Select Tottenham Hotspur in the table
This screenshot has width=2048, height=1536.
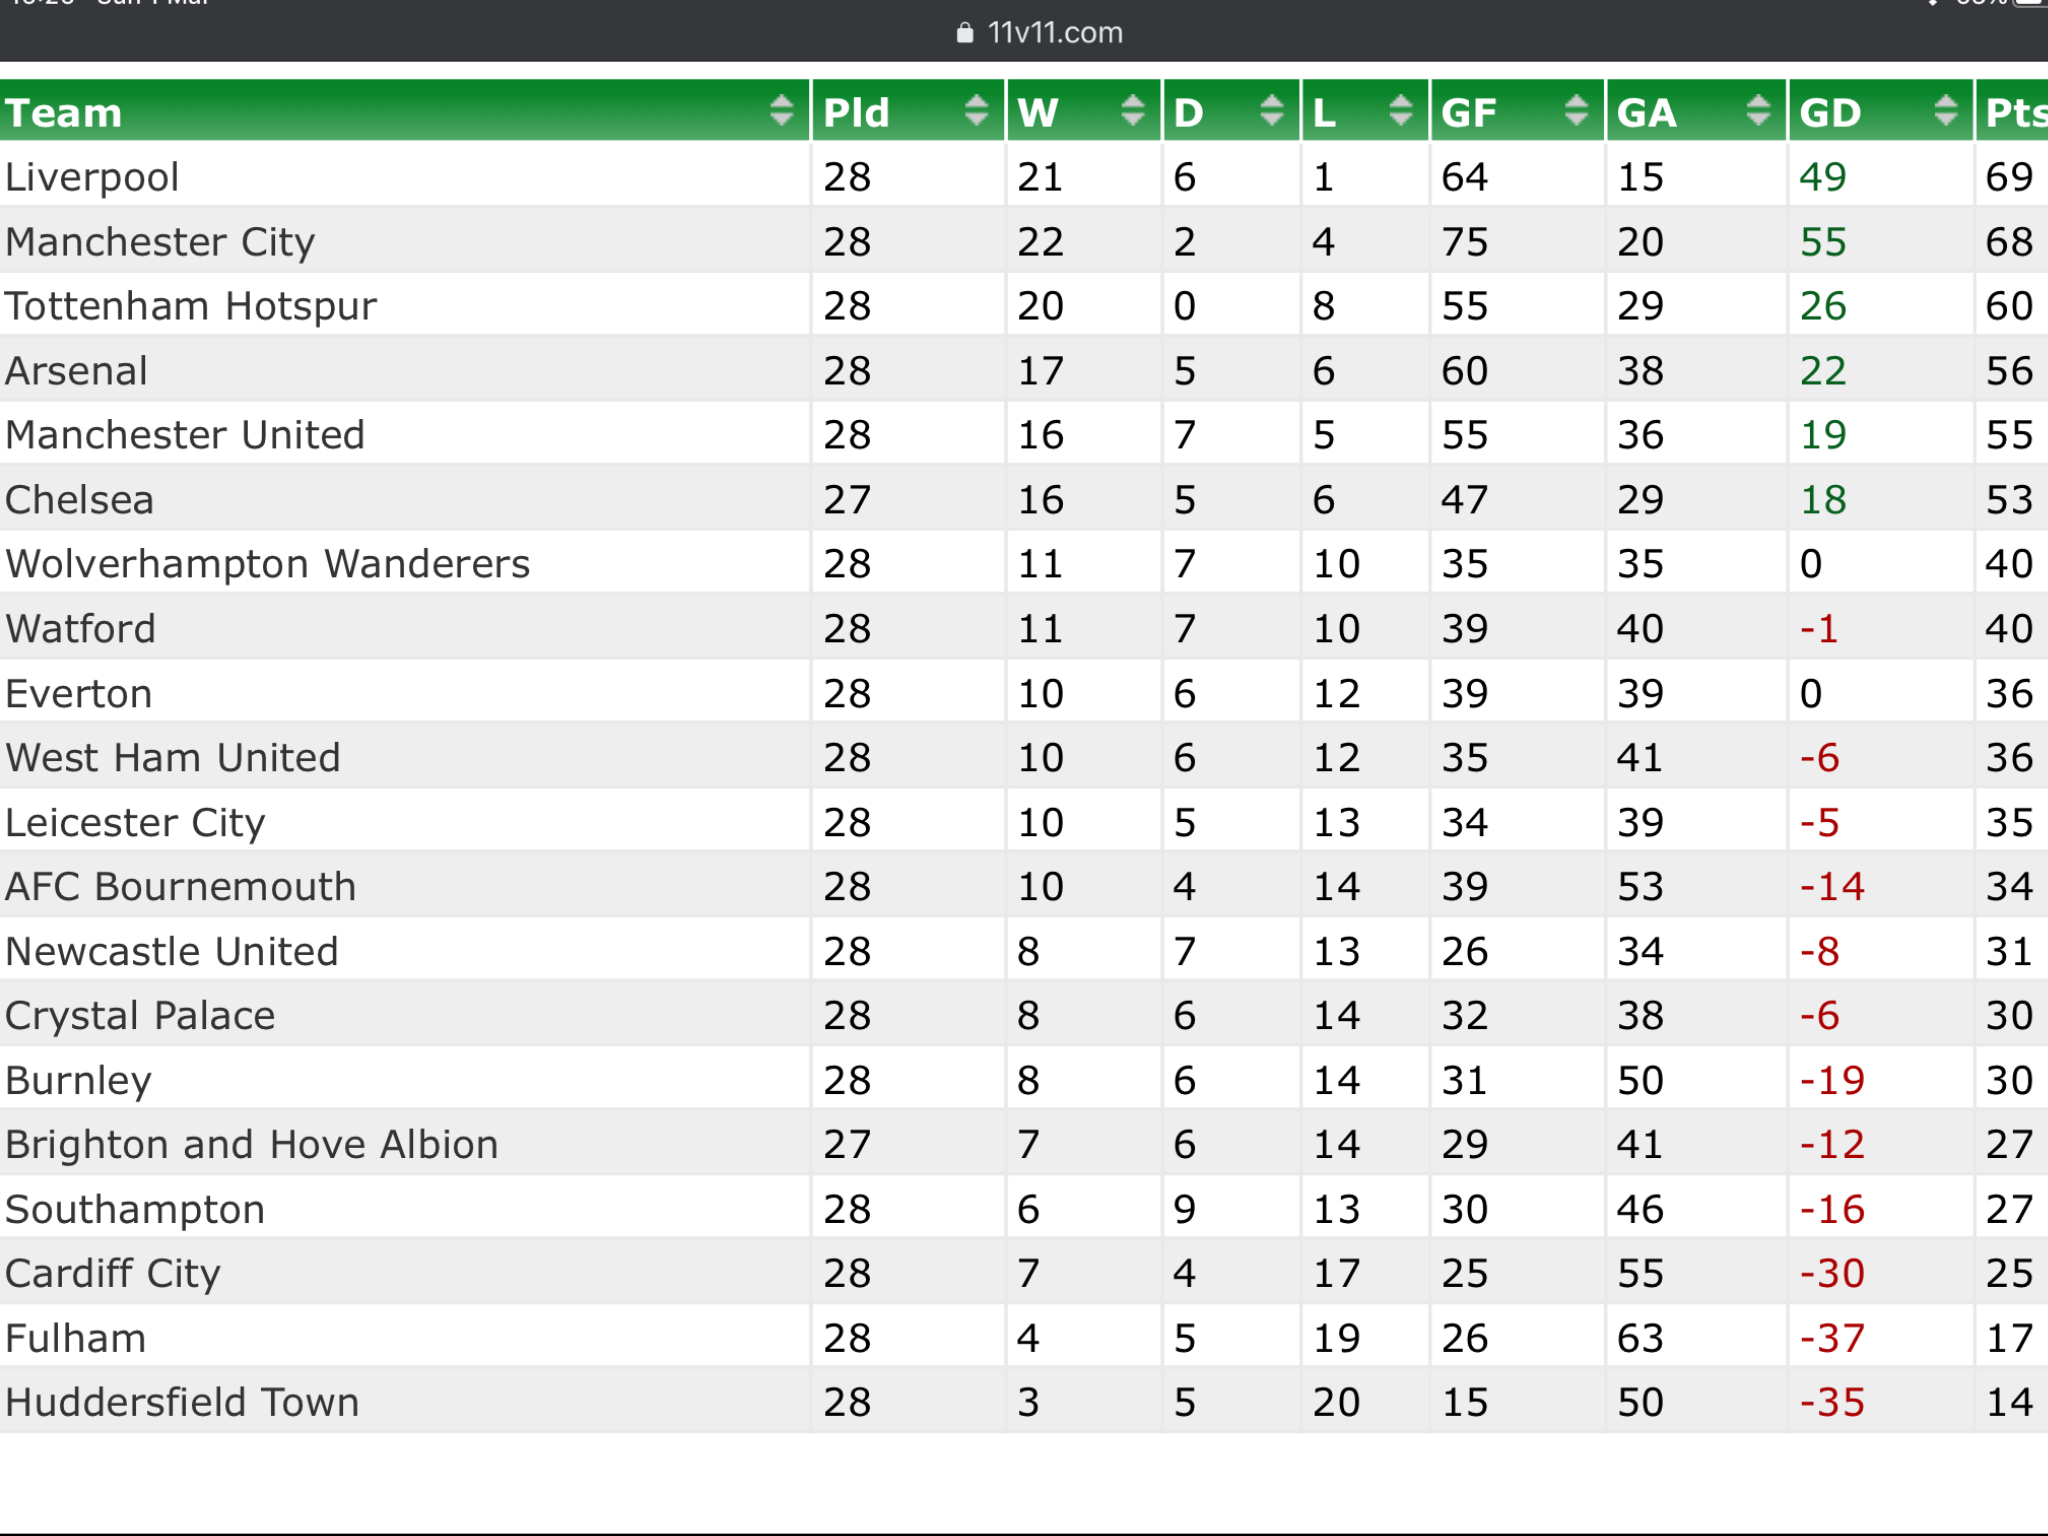point(191,306)
